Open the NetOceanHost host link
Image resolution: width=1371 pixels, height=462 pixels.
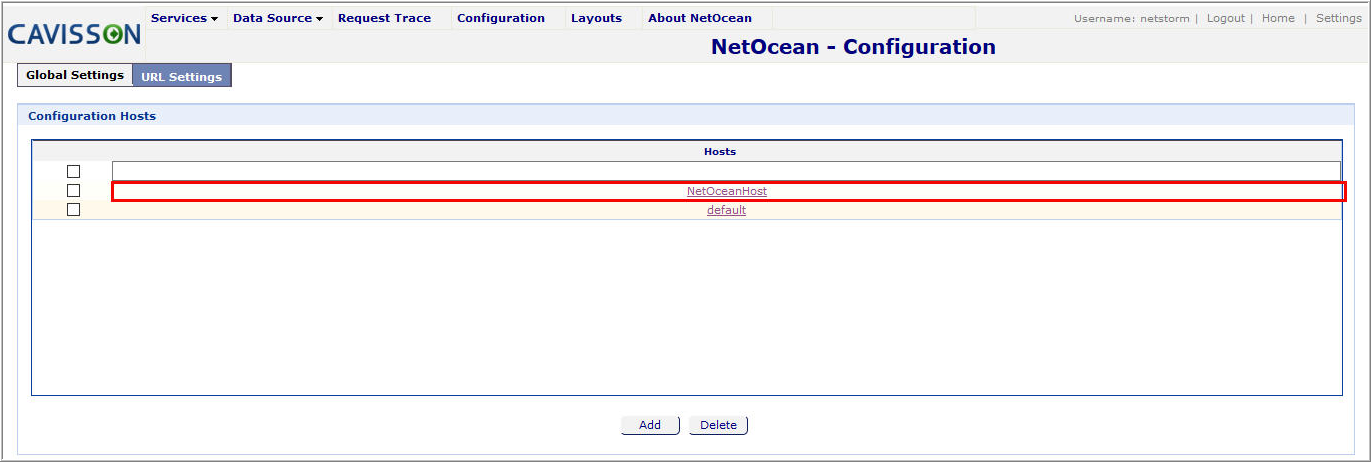(727, 191)
